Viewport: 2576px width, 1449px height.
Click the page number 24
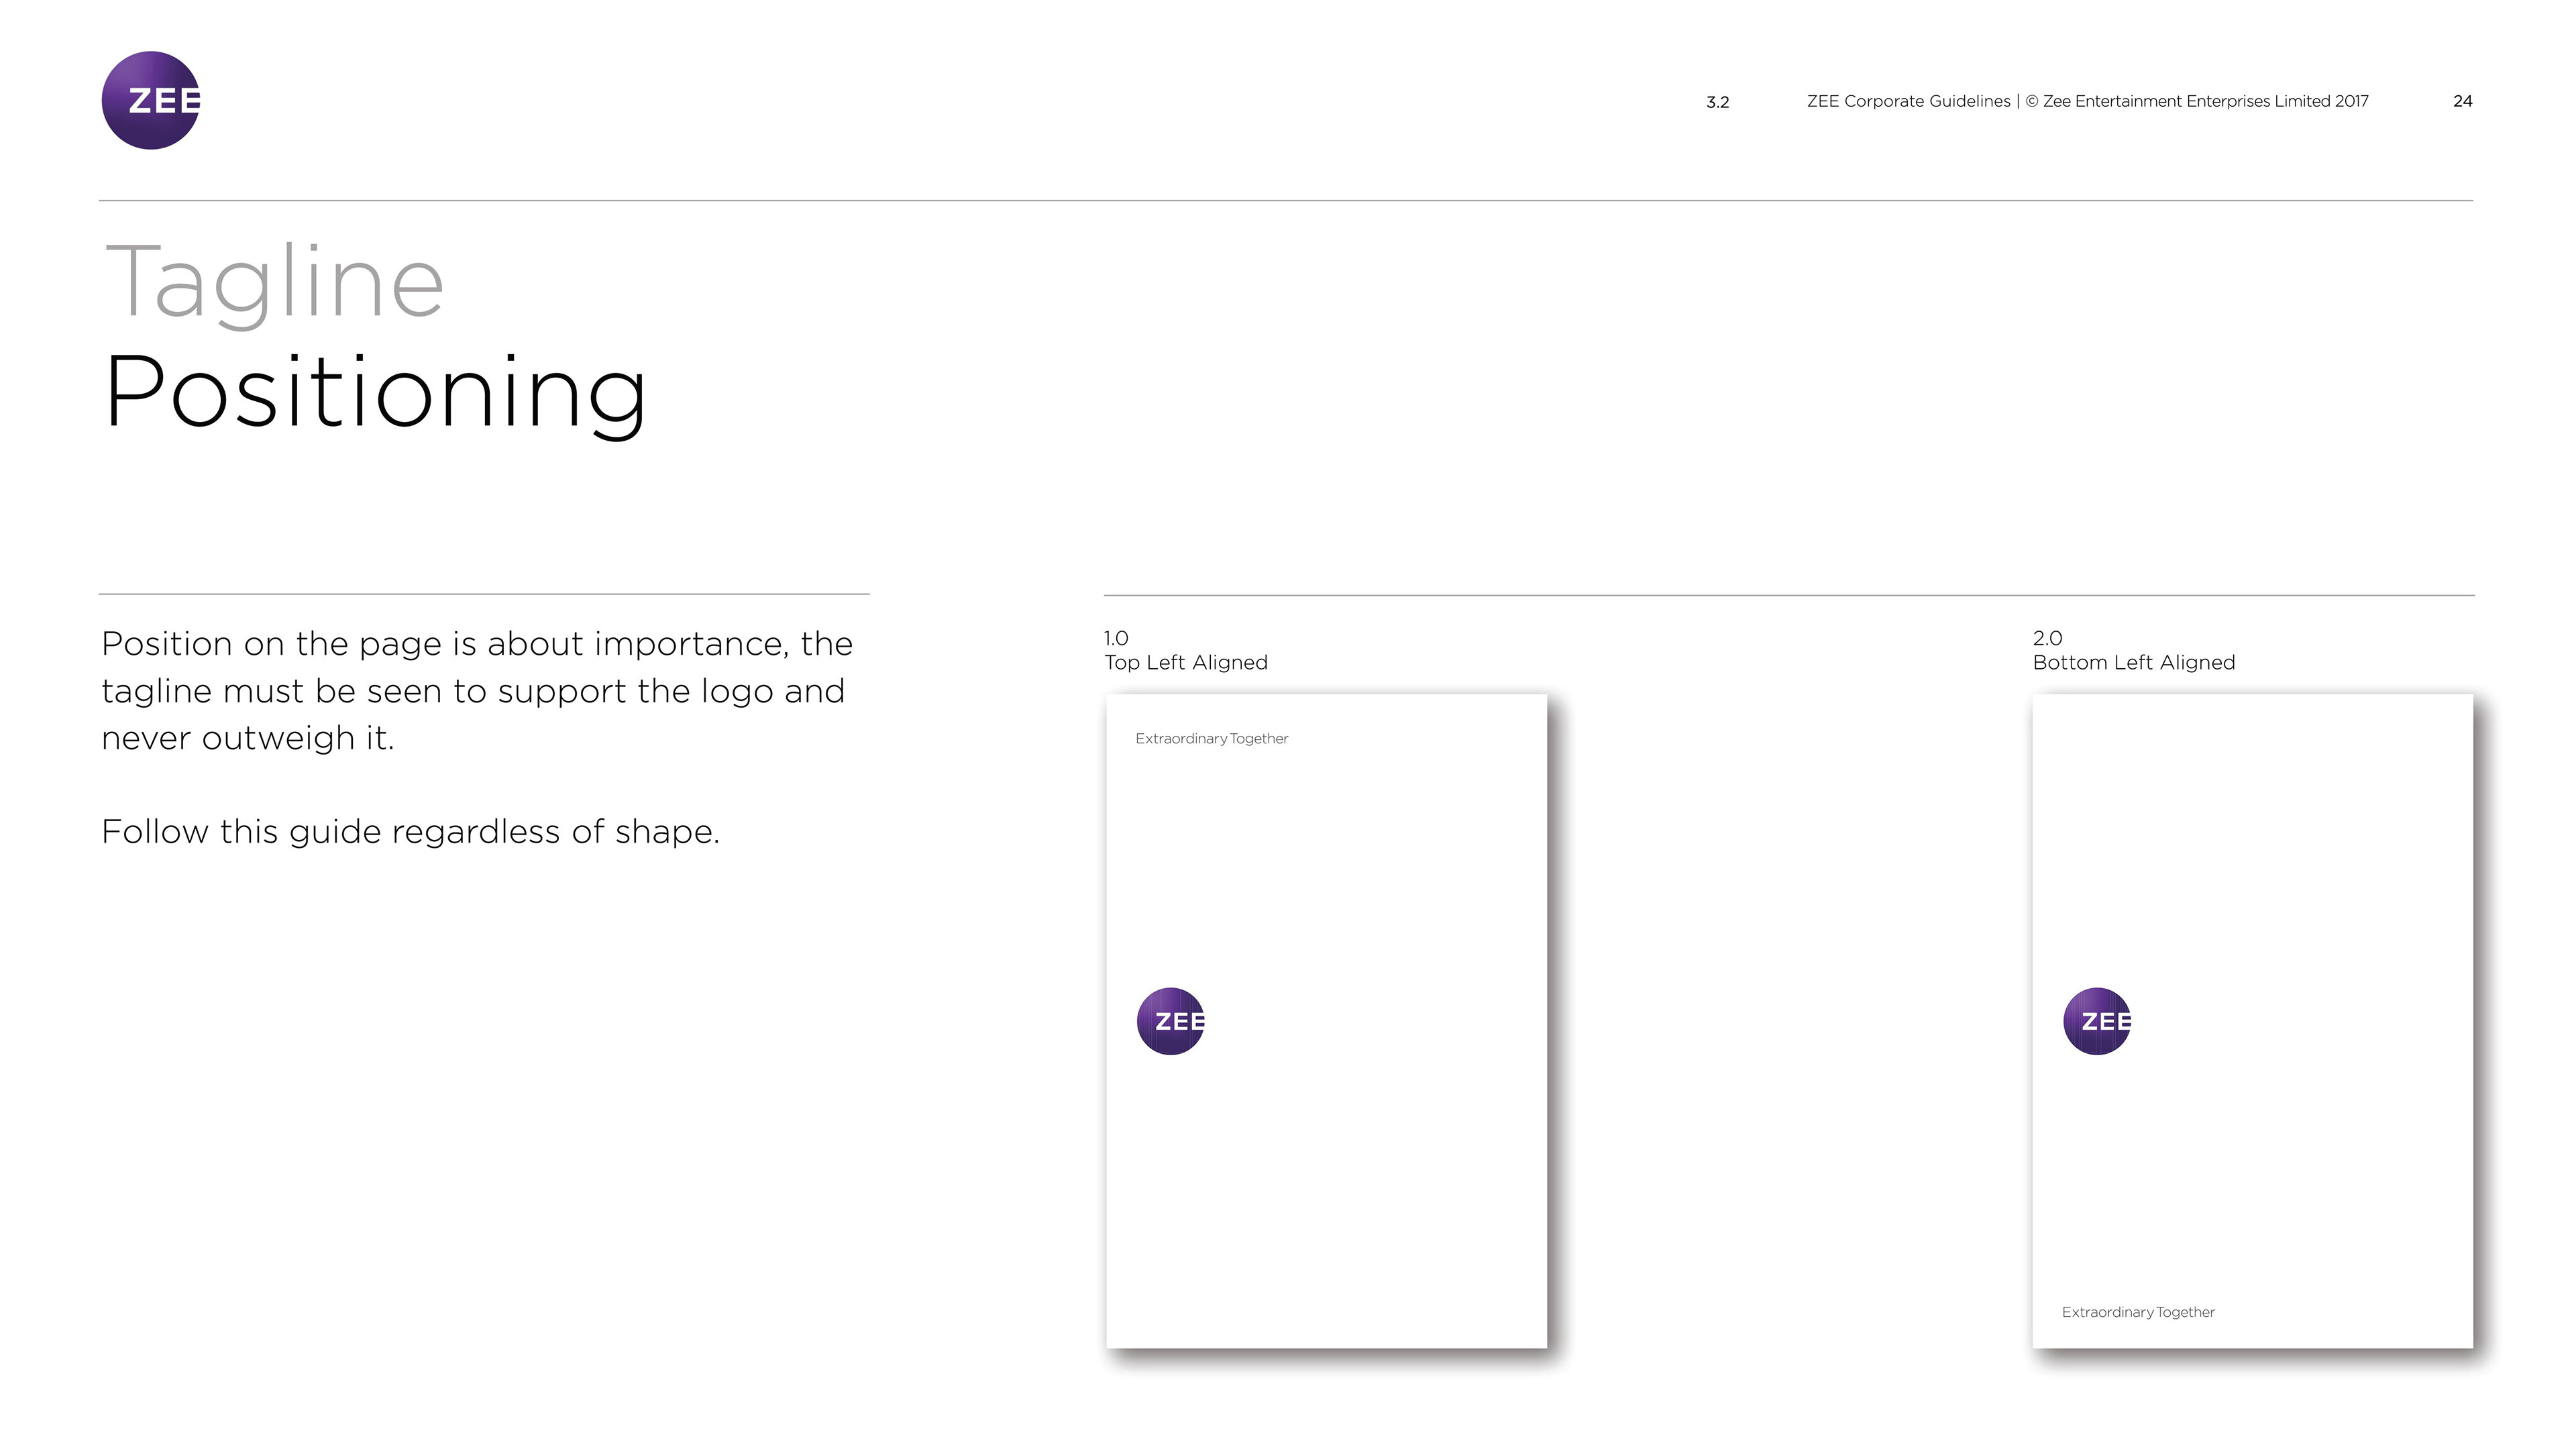click(x=2462, y=101)
